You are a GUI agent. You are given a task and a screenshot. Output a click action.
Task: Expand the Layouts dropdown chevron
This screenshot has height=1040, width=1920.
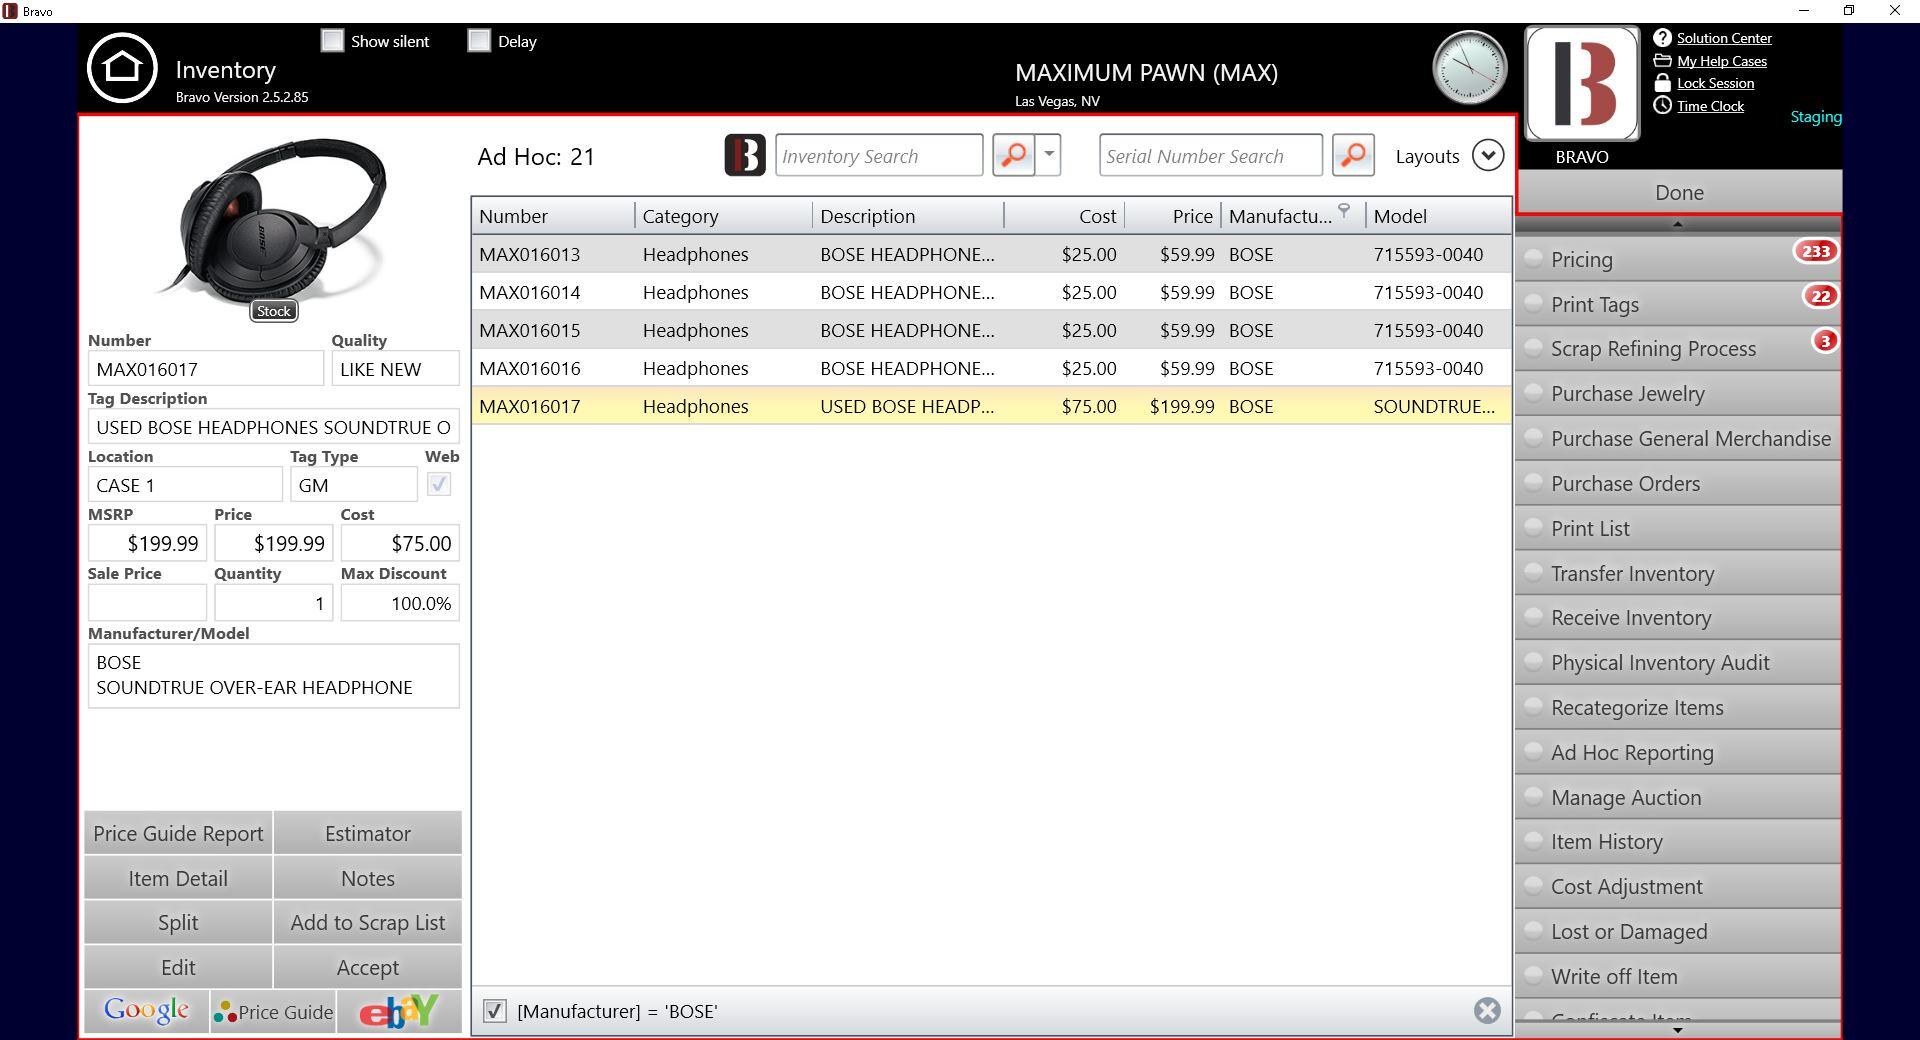[1488, 155]
